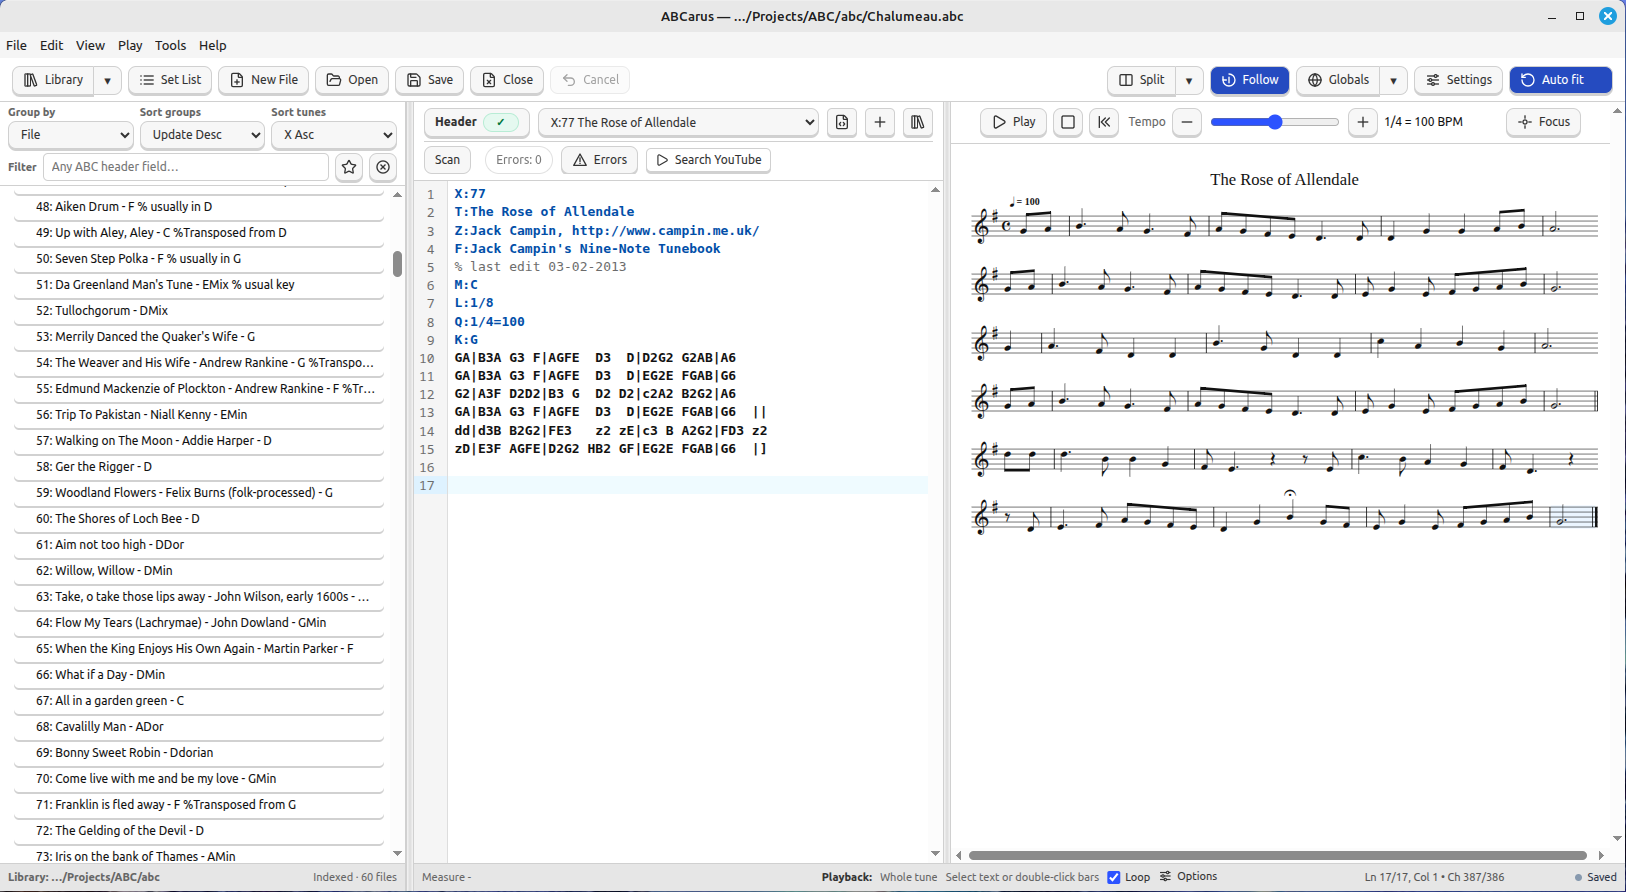This screenshot has height=892, width=1626.
Task: Increase tempo with the plus icon
Action: [x=1362, y=122]
